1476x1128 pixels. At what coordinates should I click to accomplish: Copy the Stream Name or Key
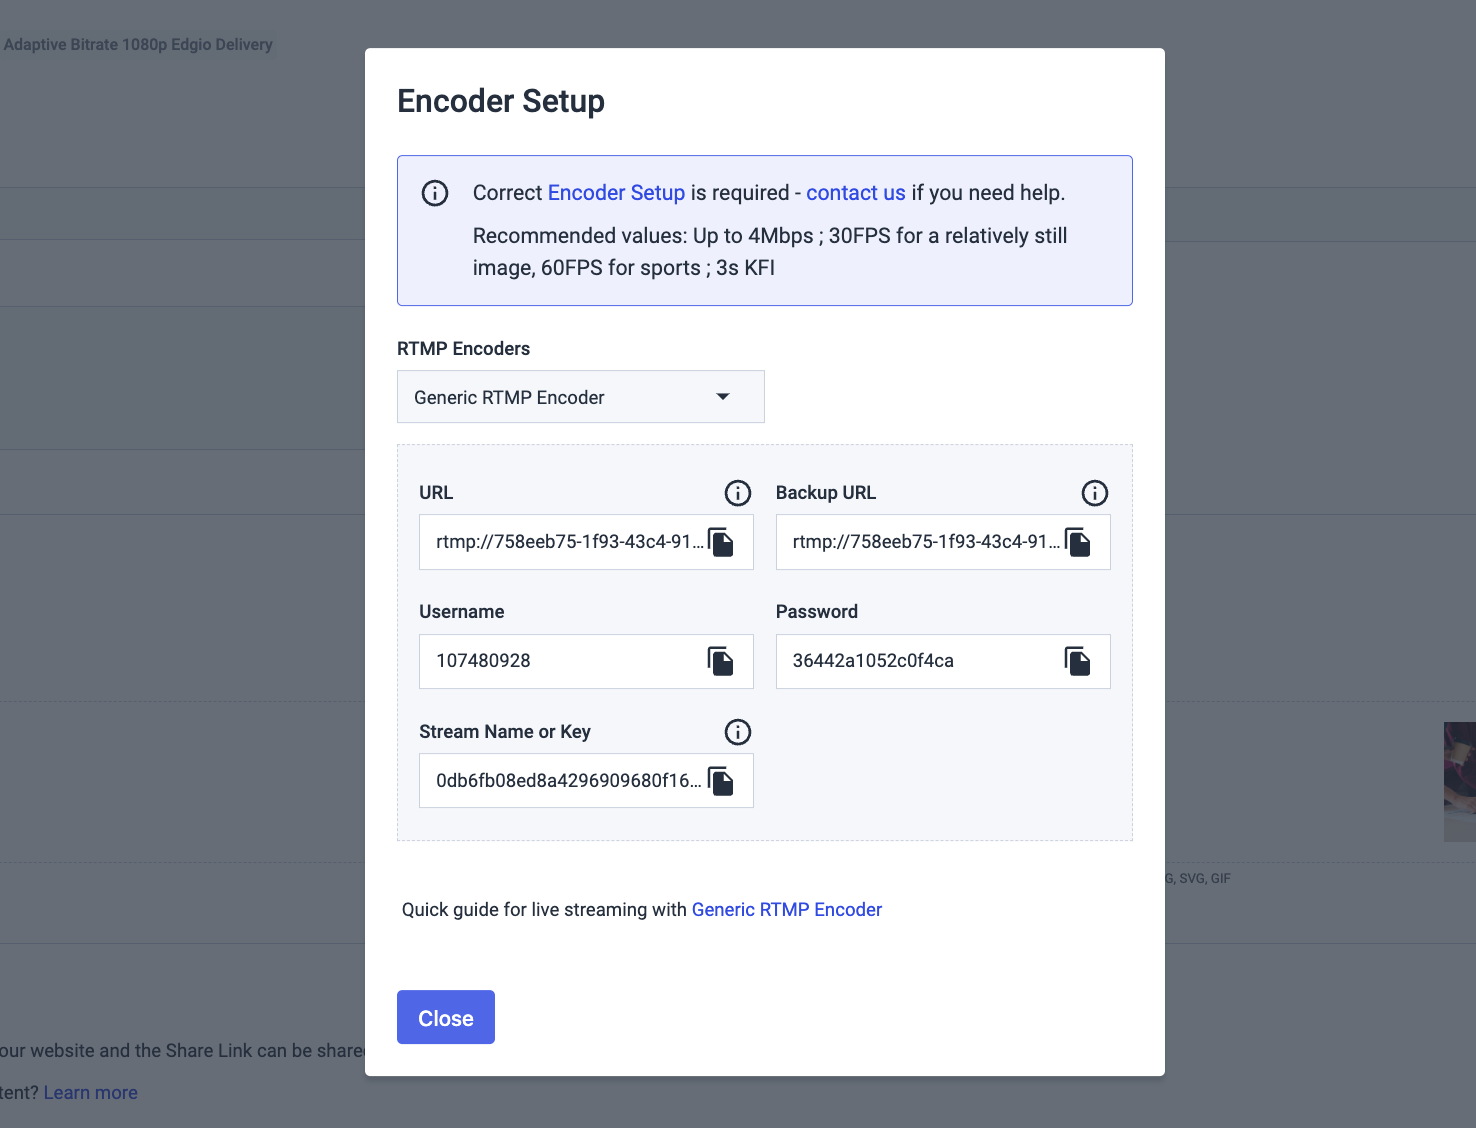coord(721,781)
